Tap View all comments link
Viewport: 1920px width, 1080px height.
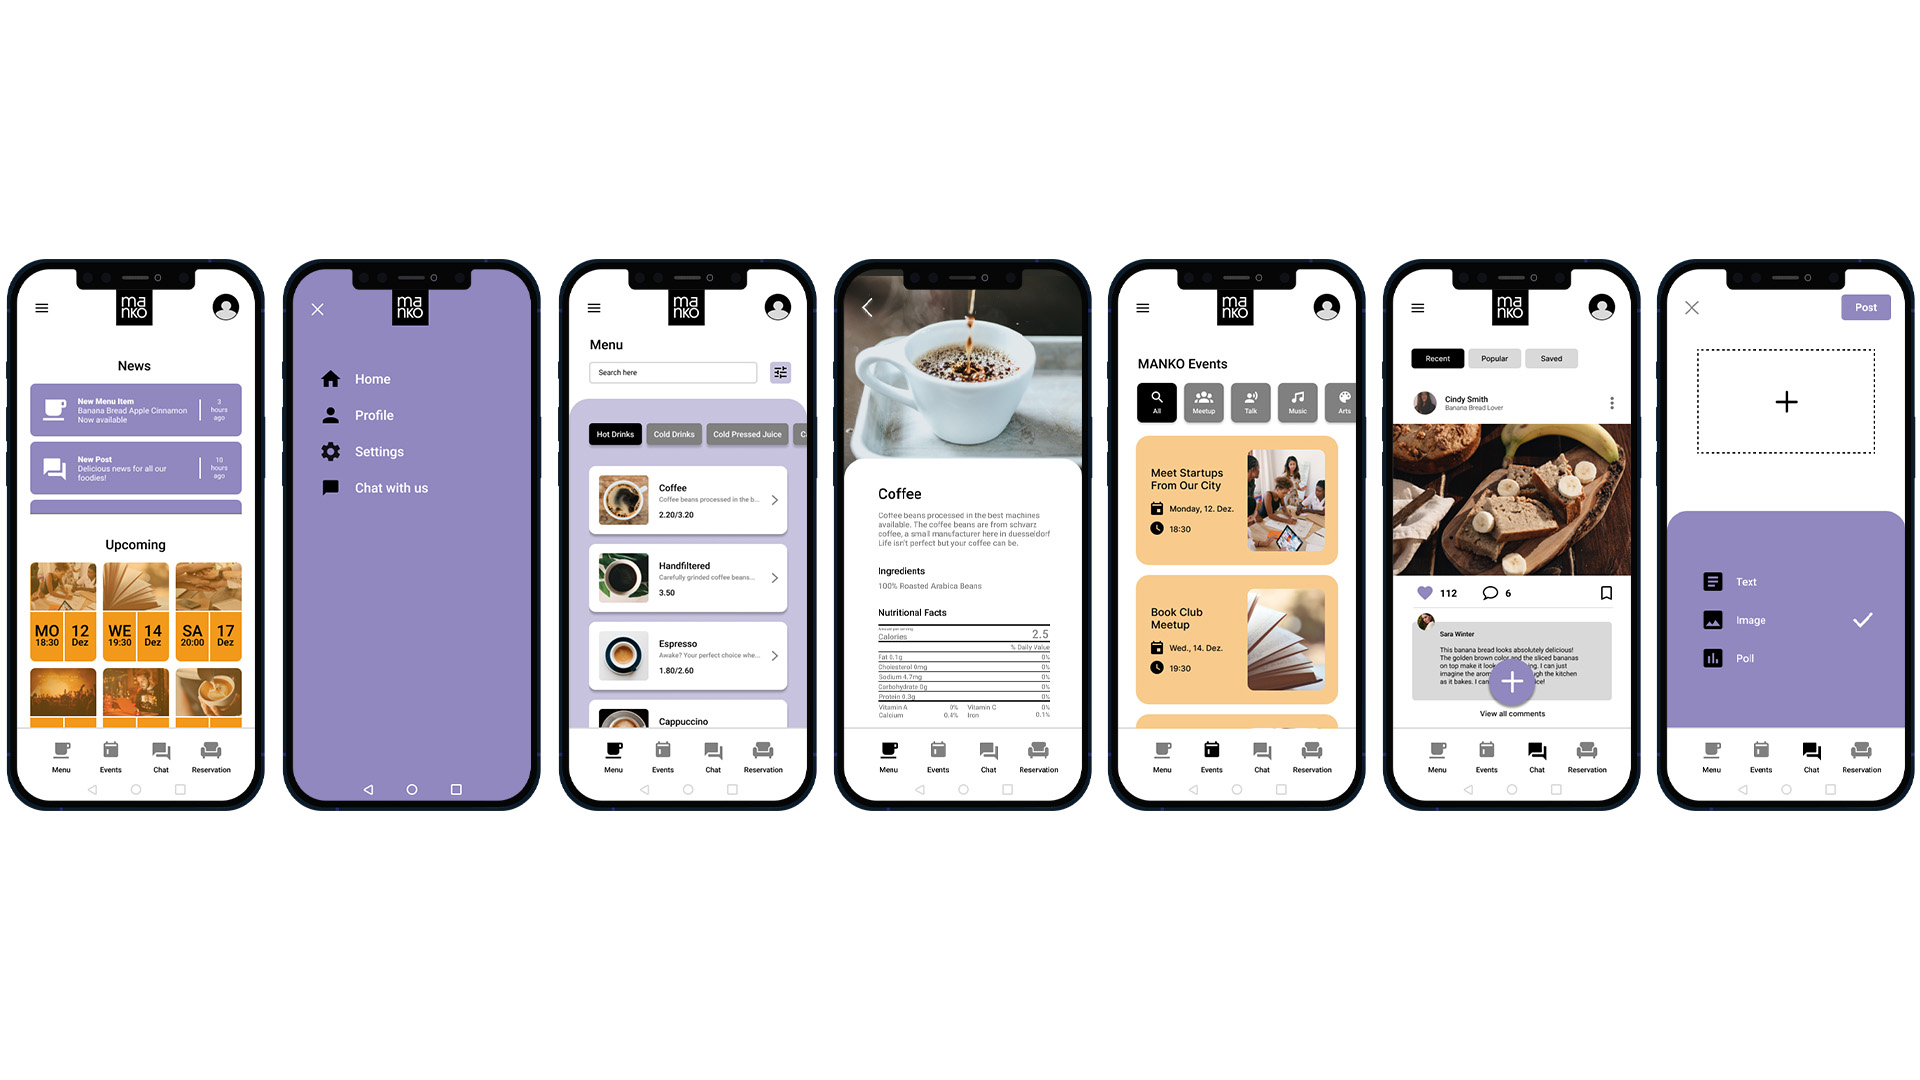(1513, 713)
